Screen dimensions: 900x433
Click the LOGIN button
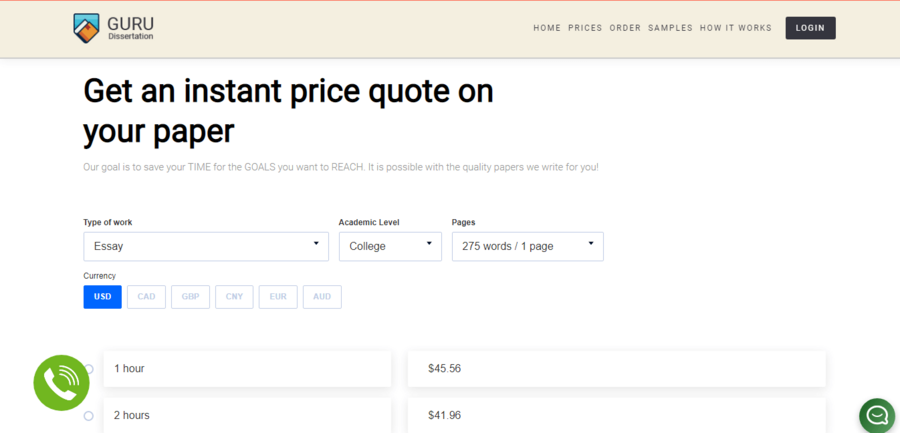(x=810, y=28)
